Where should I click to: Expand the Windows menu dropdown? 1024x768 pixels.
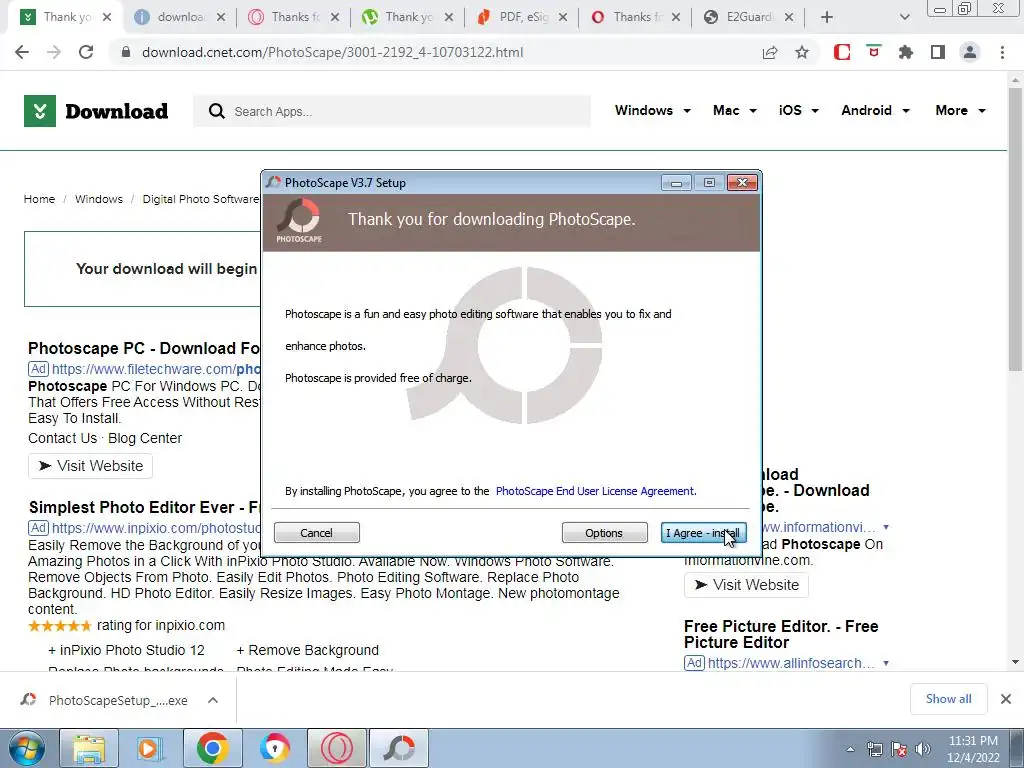tap(652, 110)
